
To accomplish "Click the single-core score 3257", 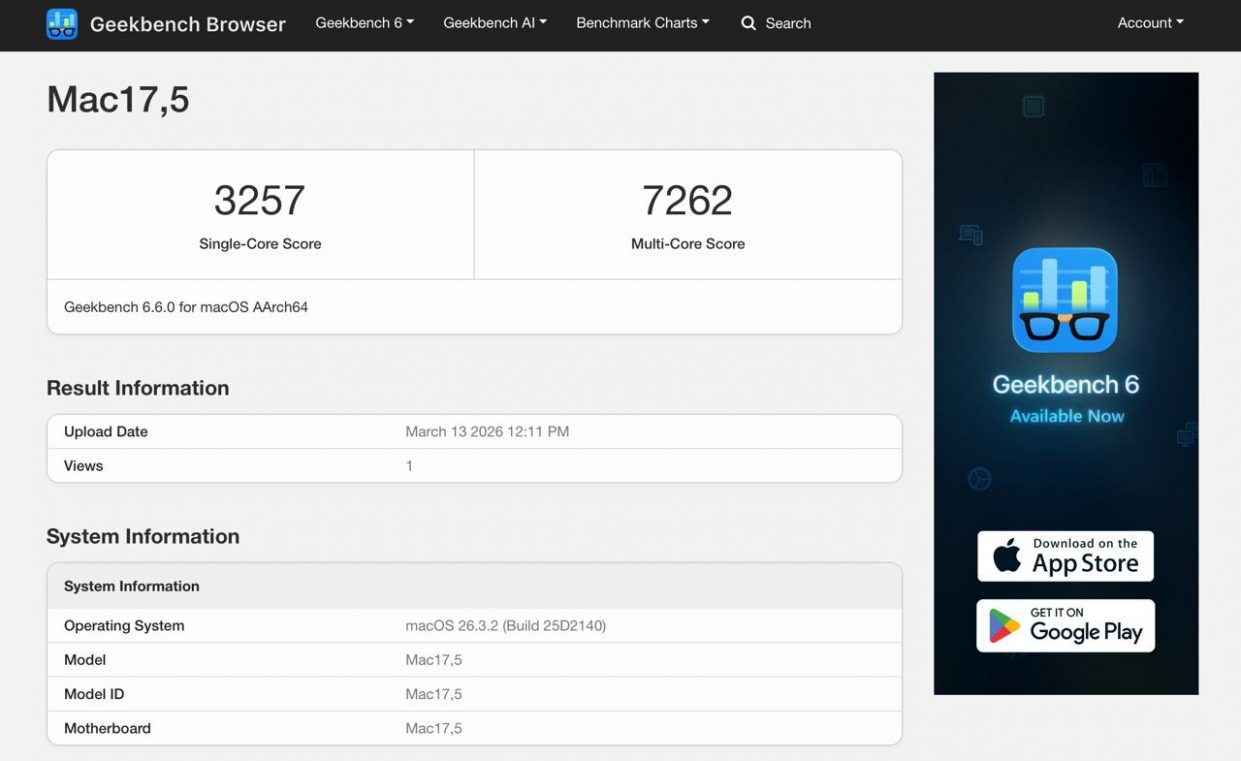I will pos(260,201).
